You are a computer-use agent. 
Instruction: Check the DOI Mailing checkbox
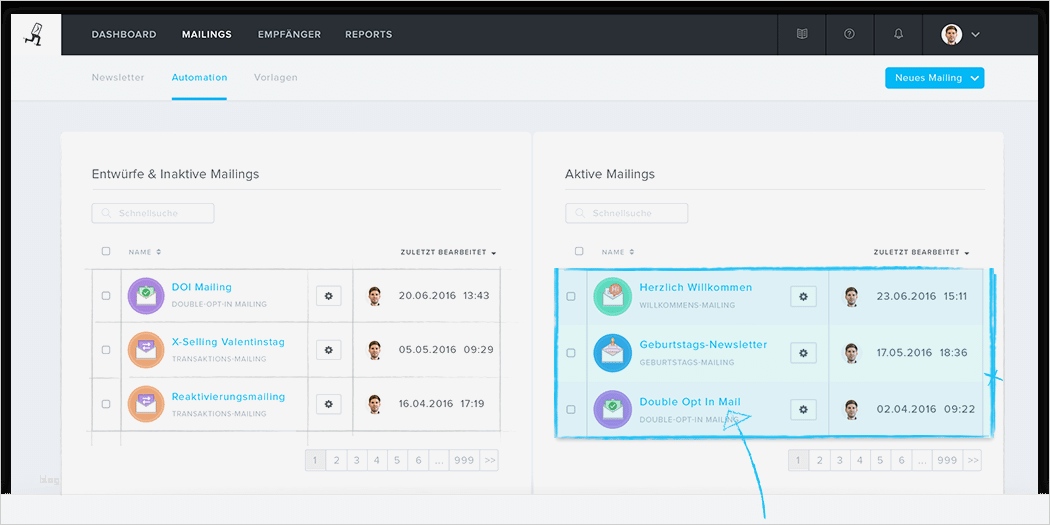[106, 295]
